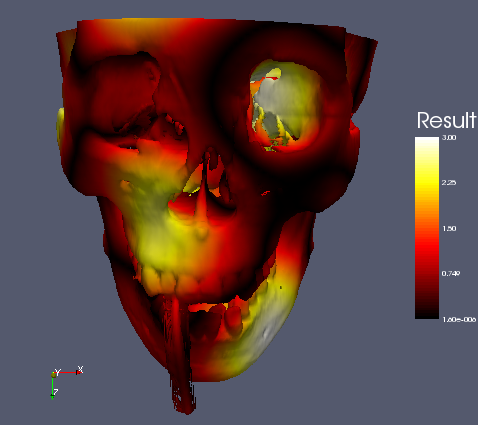Click the 2.25 legend label

coord(449,183)
